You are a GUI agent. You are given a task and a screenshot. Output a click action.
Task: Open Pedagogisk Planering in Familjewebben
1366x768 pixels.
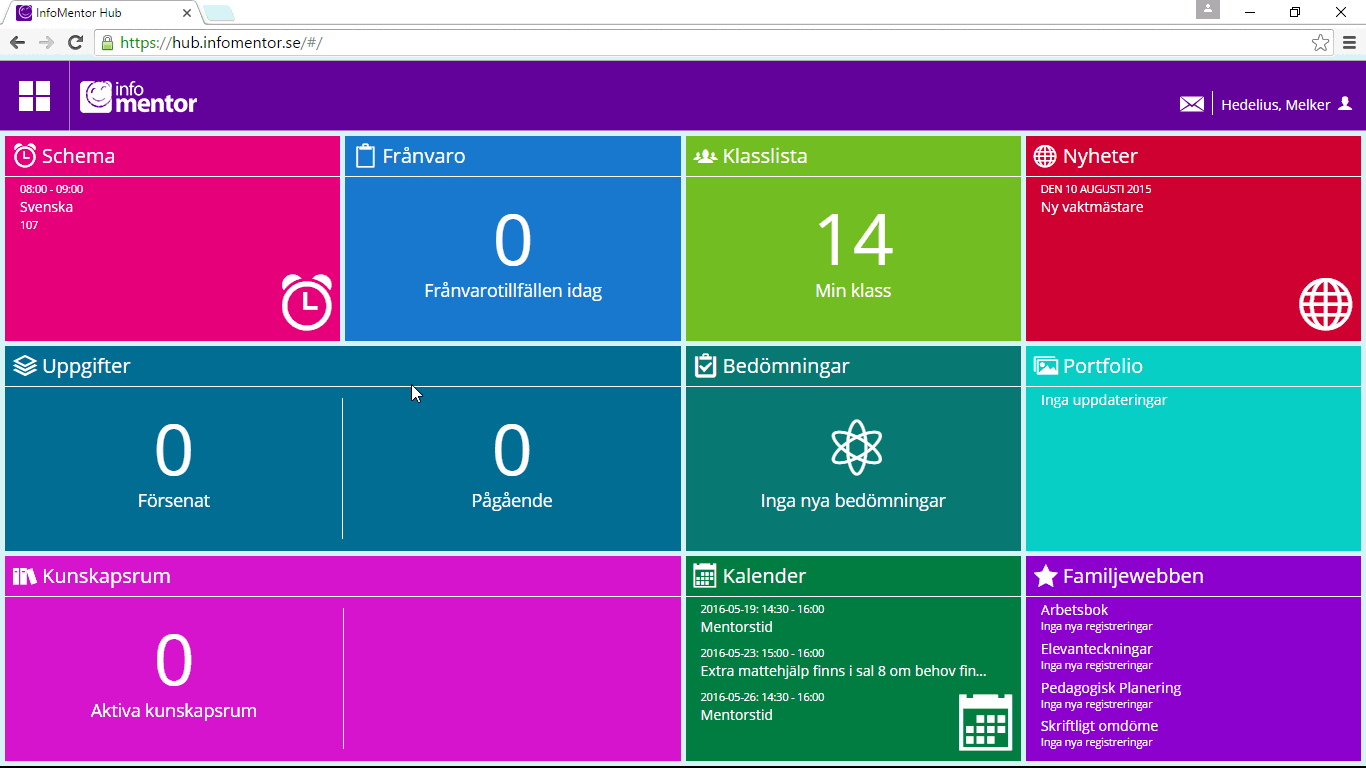1110,688
